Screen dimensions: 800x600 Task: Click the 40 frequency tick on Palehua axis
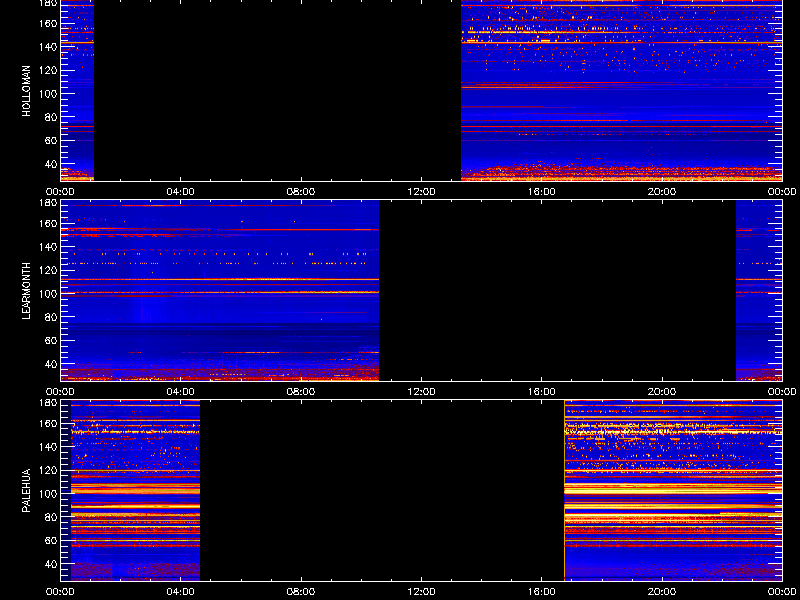pos(51,564)
